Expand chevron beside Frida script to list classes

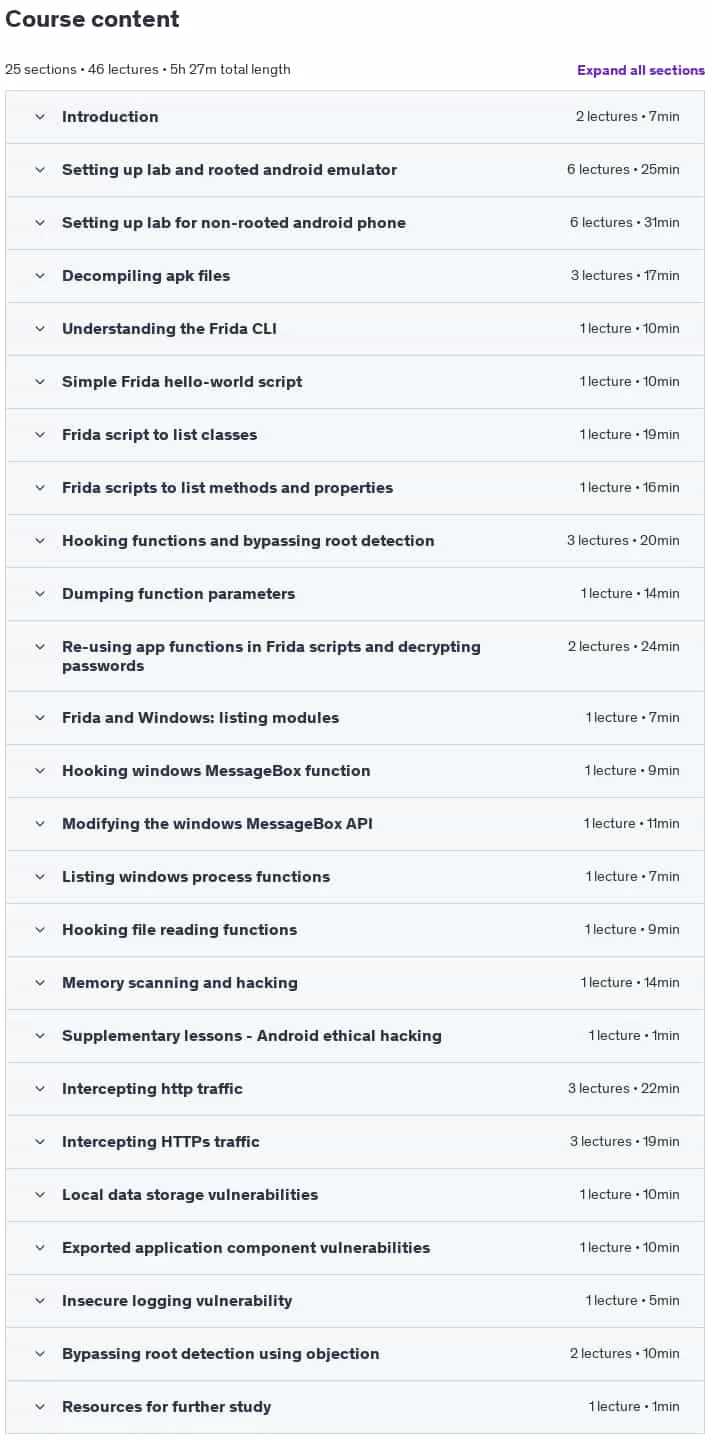(x=40, y=435)
